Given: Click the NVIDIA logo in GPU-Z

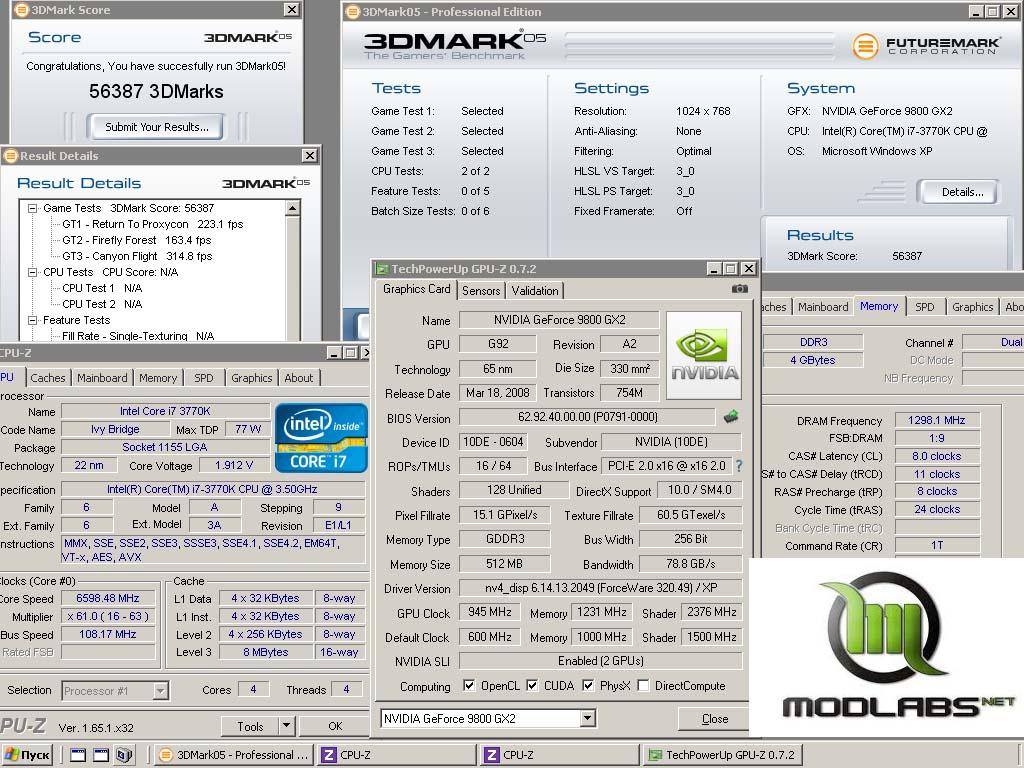Looking at the screenshot, I should [704, 355].
